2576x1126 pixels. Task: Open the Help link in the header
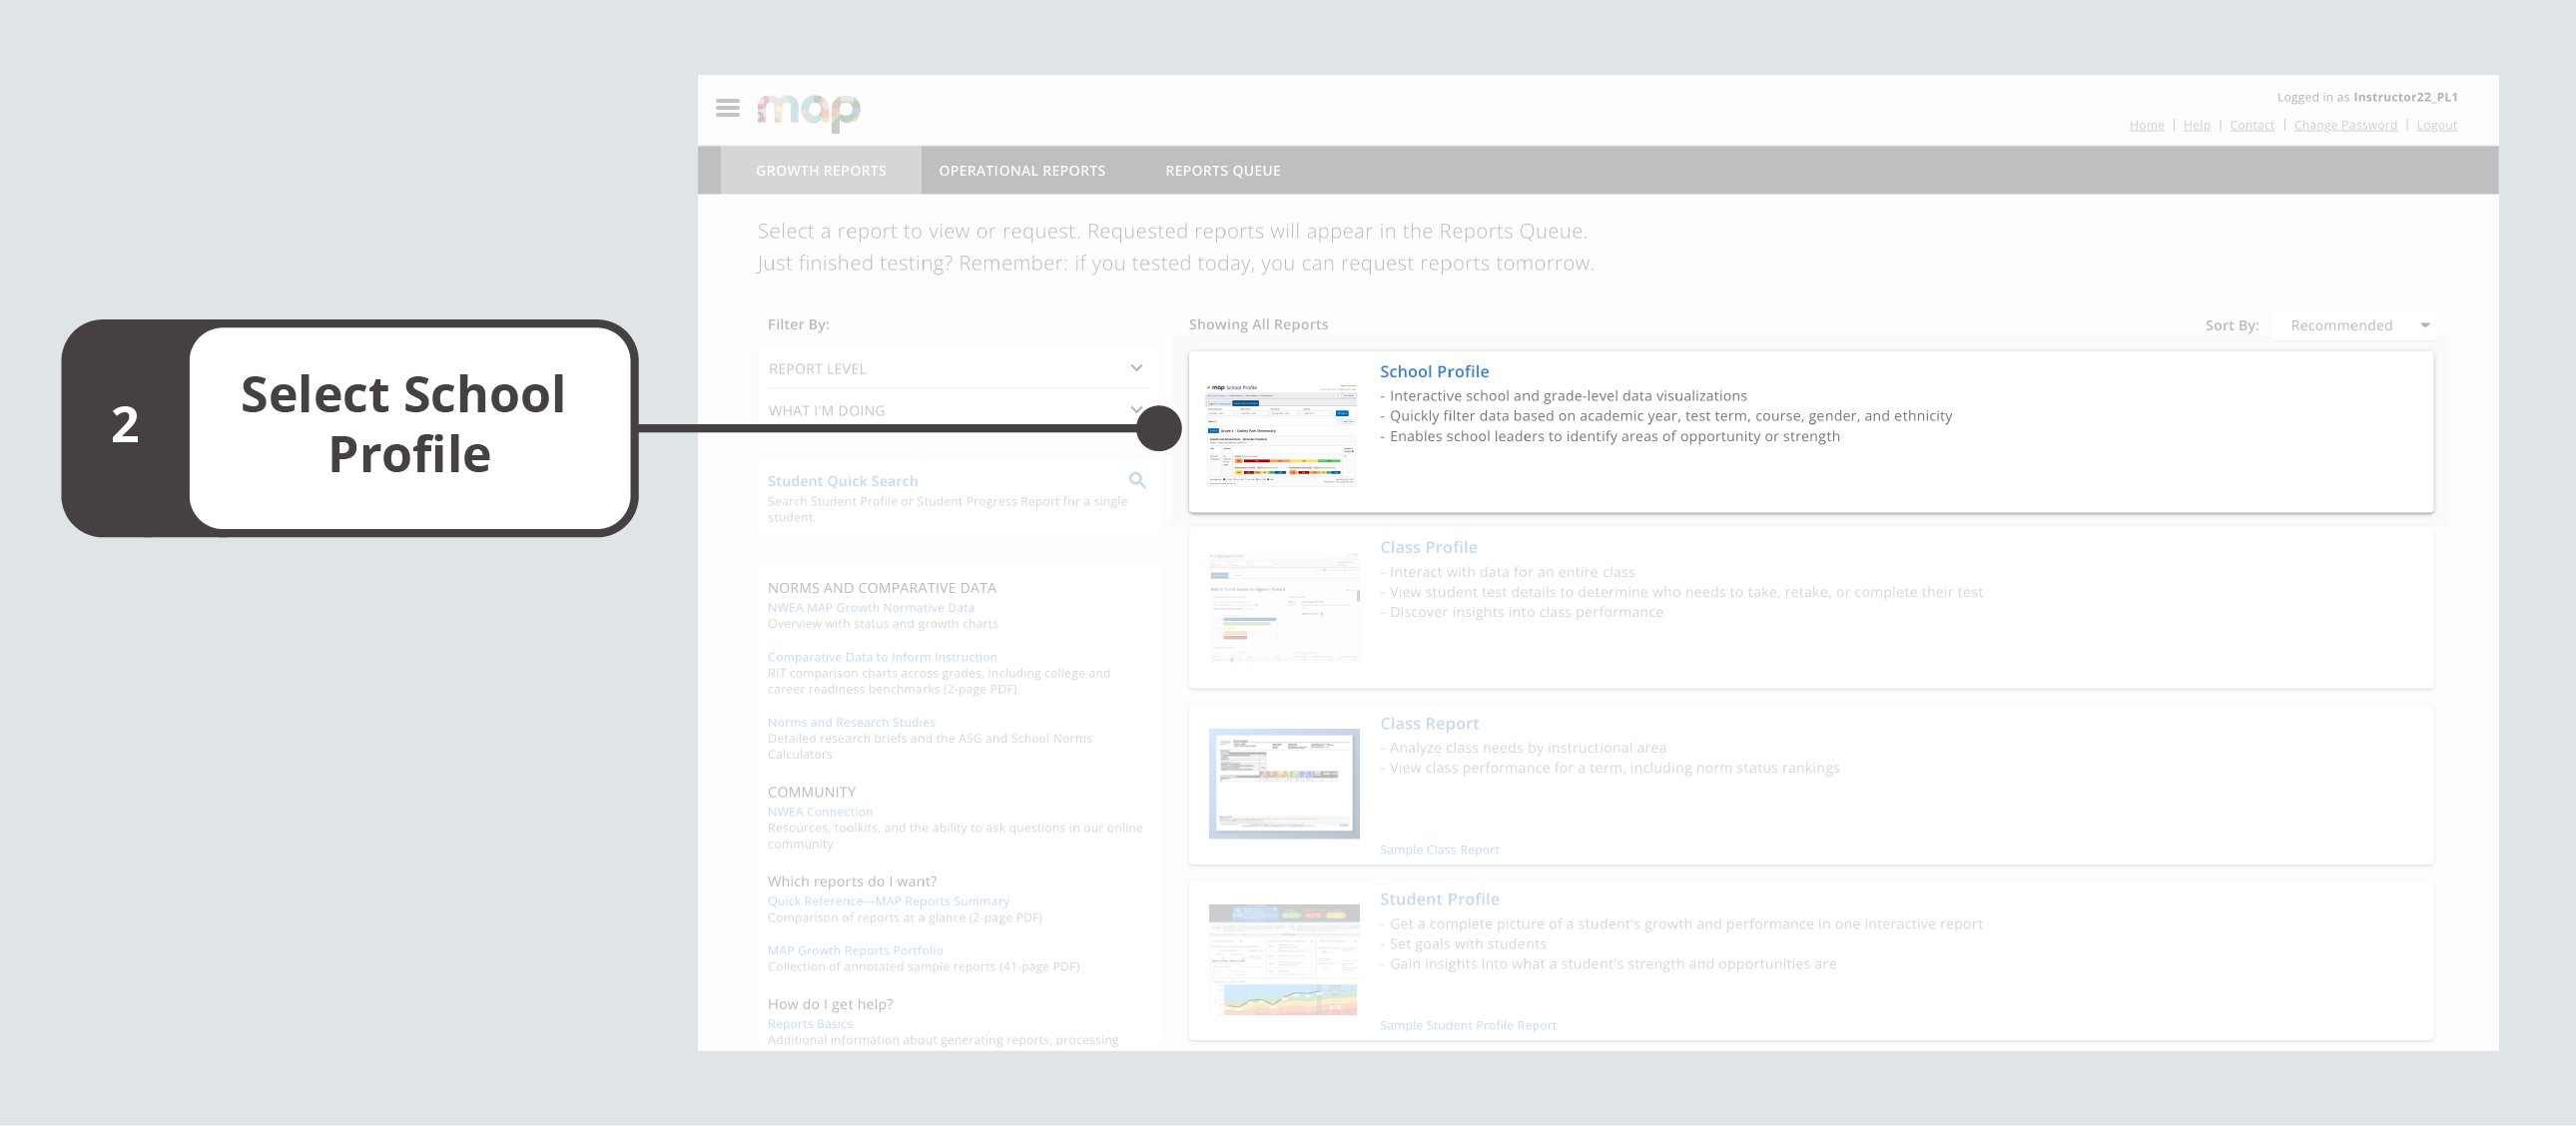(2196, 125)
